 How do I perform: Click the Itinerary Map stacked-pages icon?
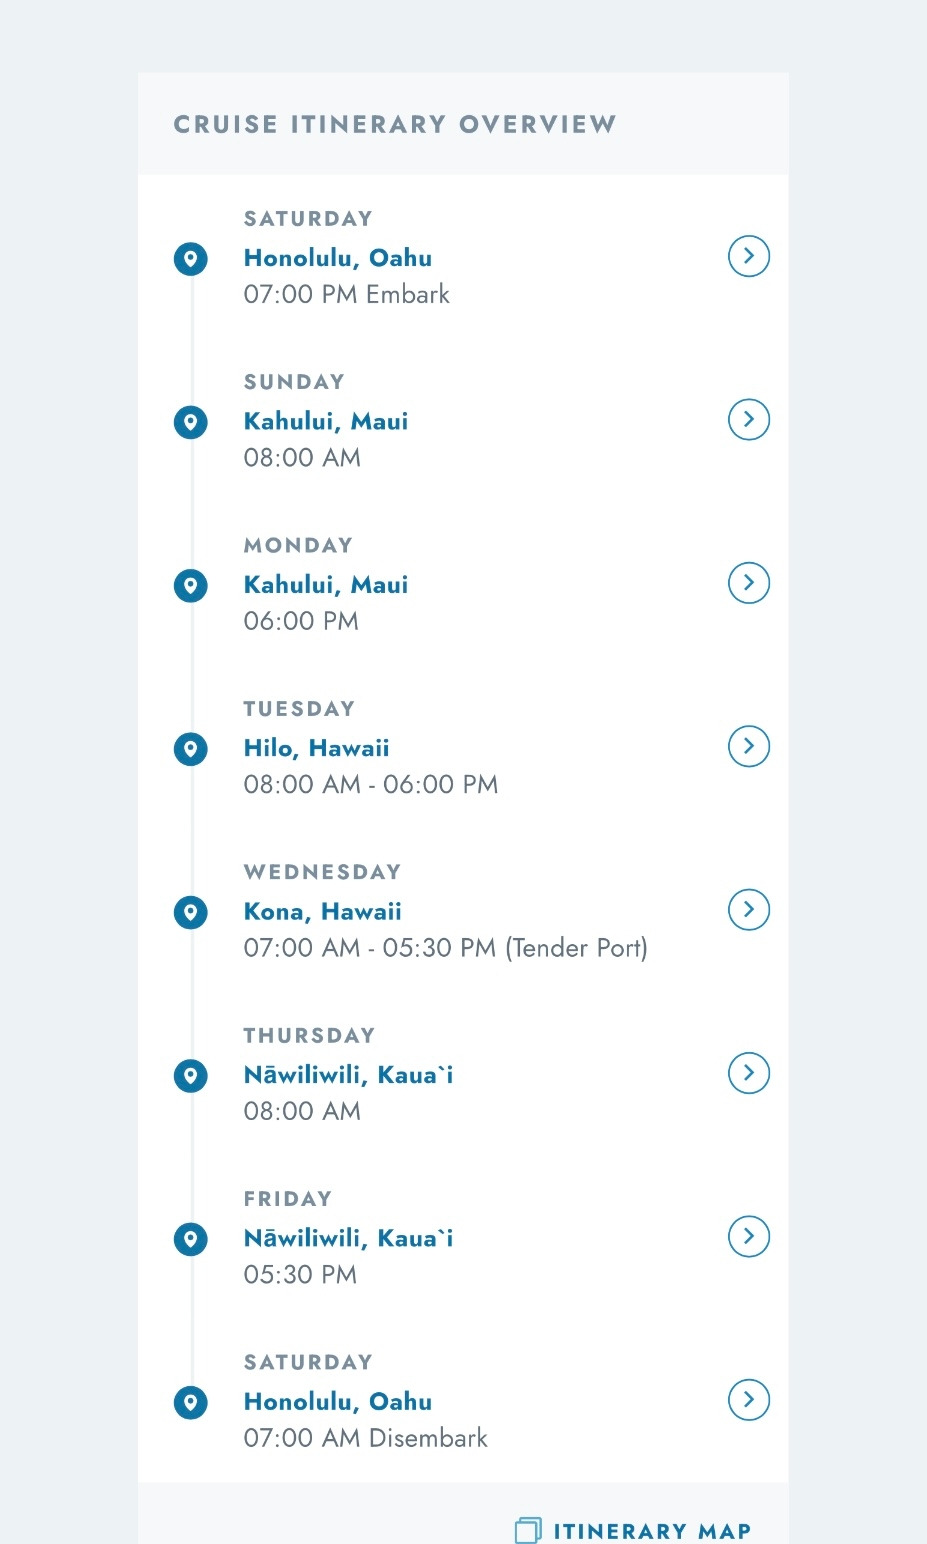[x=528, y=1530]
